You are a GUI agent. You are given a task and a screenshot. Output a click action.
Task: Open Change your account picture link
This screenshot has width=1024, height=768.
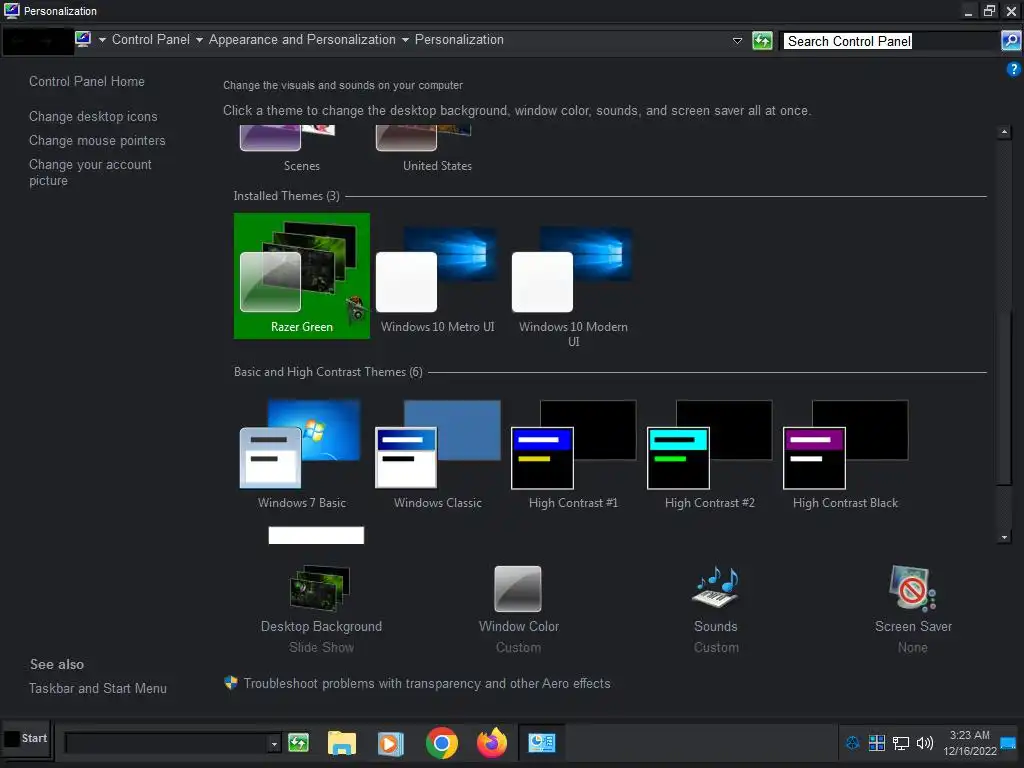[x=90, y=172]
